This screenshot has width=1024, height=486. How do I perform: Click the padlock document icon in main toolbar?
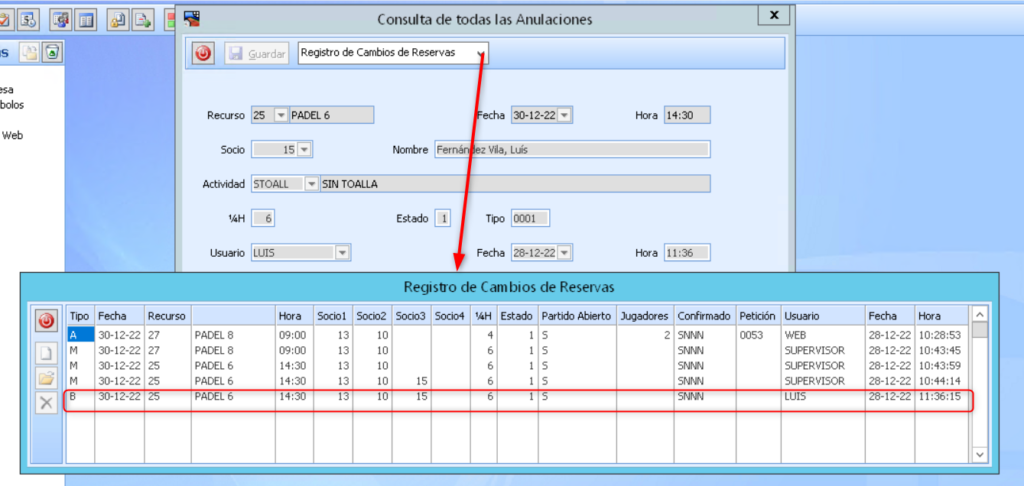click(x=117, y=19)
